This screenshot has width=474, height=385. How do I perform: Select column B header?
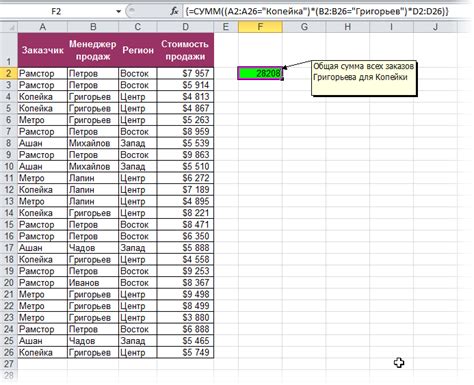click(93, 27)
